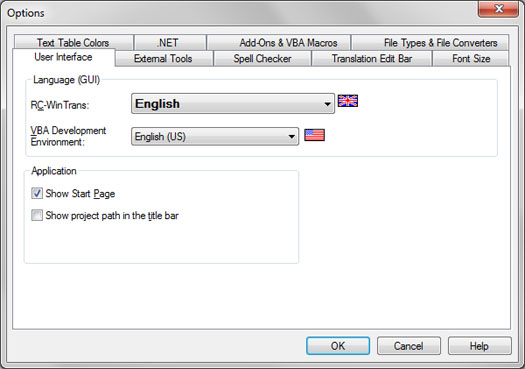
Task: Click the Language (GUI) group heading
Action: [x=67, y=80]
